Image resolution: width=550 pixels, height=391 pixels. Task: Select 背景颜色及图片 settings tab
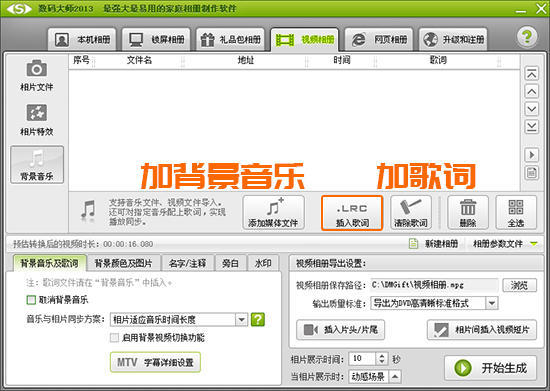pyautogui.click(x=123, y=263)
